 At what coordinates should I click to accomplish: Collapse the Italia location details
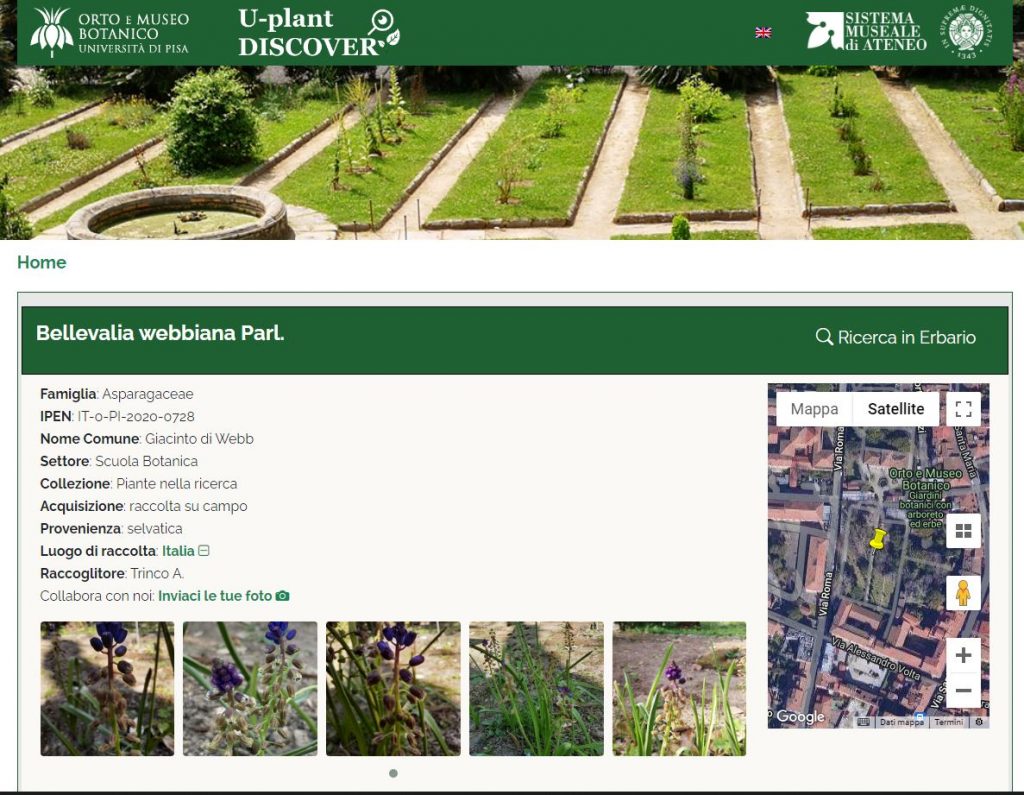(204, 551)
